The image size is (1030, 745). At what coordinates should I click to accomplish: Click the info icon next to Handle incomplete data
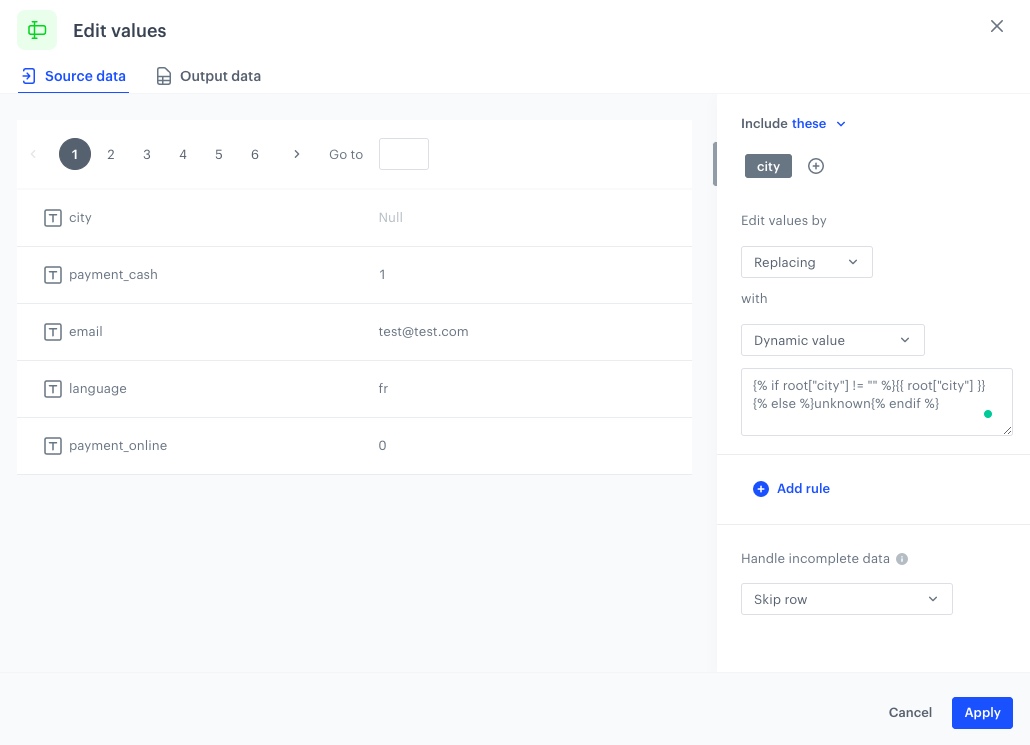[x=901, y=559]
